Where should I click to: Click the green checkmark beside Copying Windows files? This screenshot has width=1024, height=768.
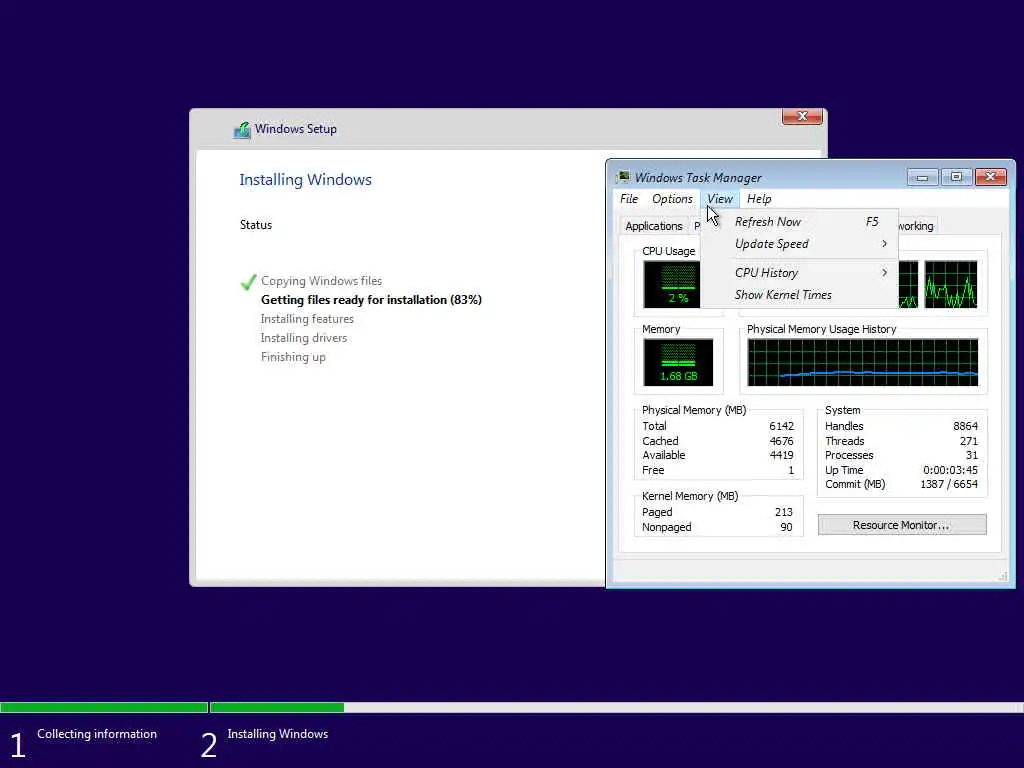(x=248, y=282)
